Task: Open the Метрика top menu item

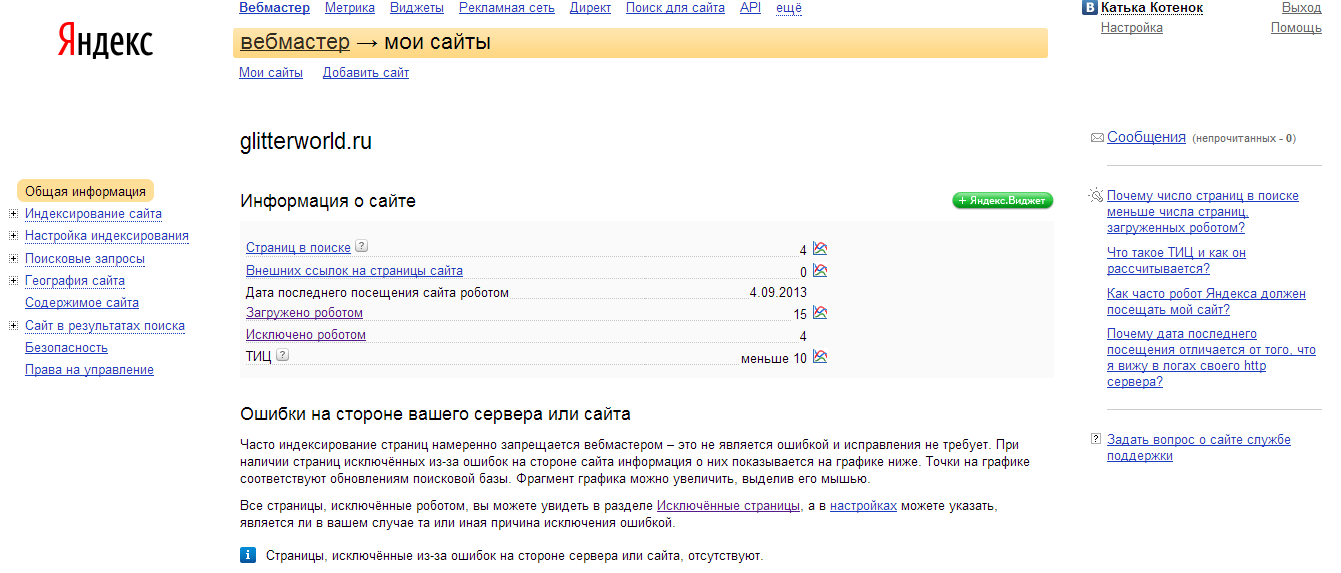Action: point(350,8)
